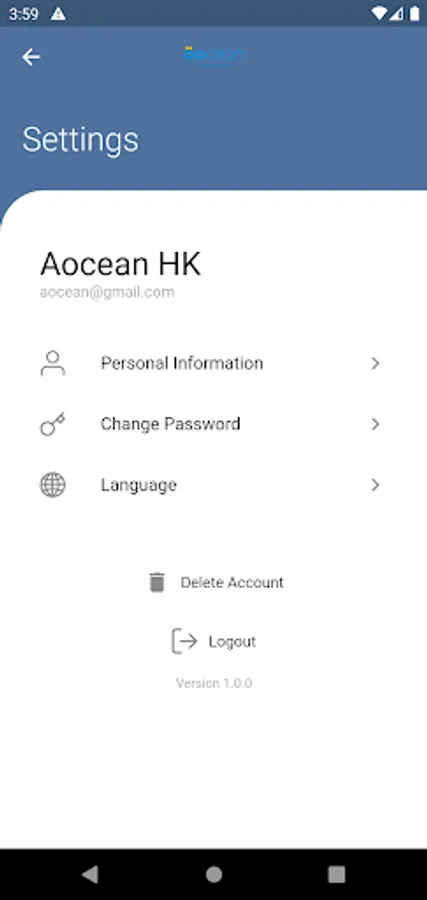
Task: Open the Language menu item
Action: 214,485
